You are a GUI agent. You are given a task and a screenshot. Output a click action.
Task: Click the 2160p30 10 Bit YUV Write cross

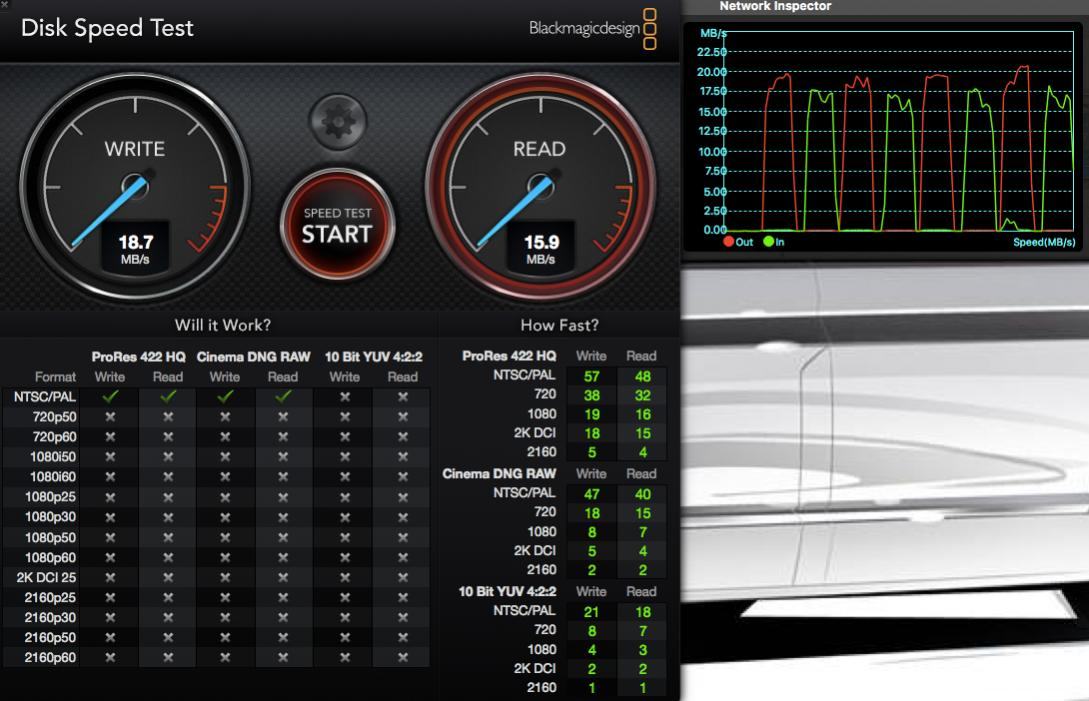tap(344, 618)
